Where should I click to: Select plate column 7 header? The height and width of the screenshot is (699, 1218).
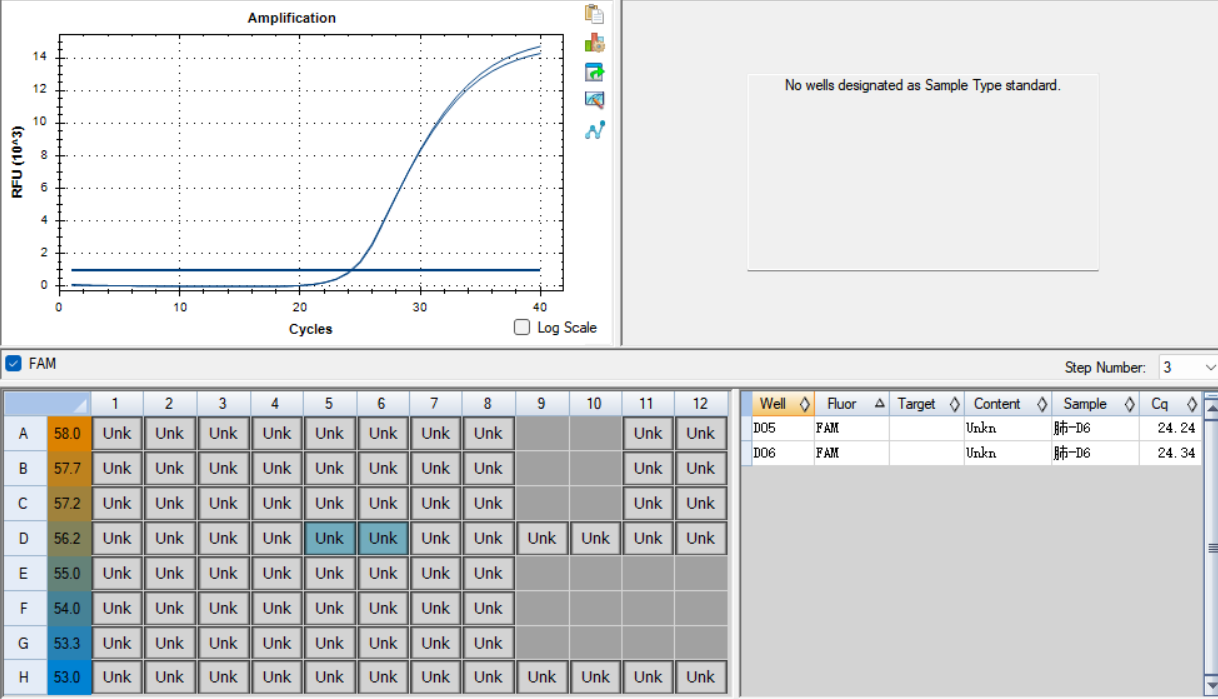[435, 404]
